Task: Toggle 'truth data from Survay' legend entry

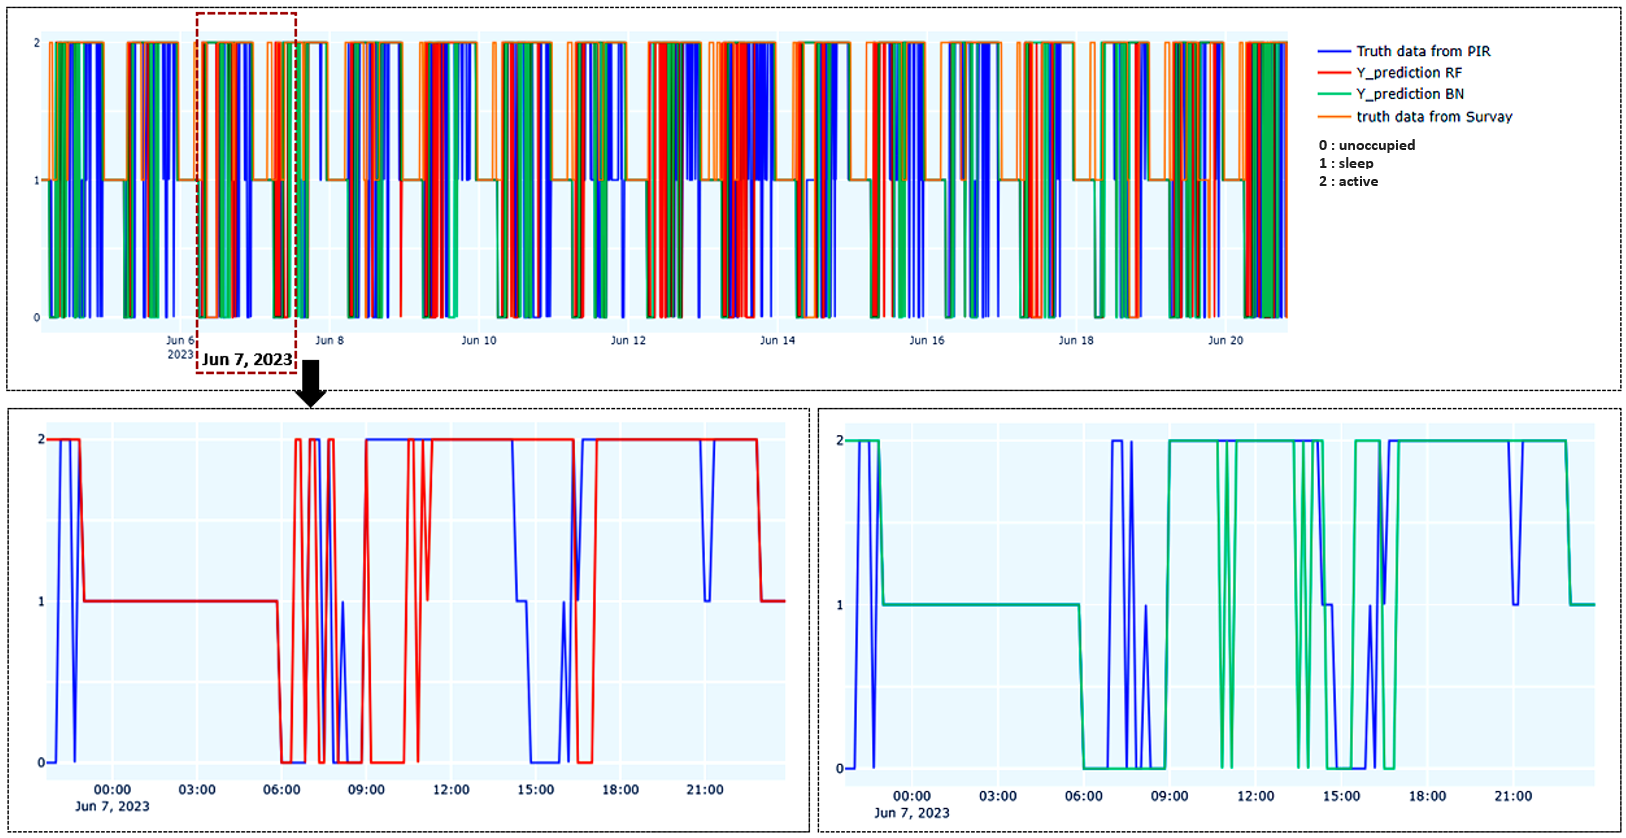Action: click(1415, 117)
